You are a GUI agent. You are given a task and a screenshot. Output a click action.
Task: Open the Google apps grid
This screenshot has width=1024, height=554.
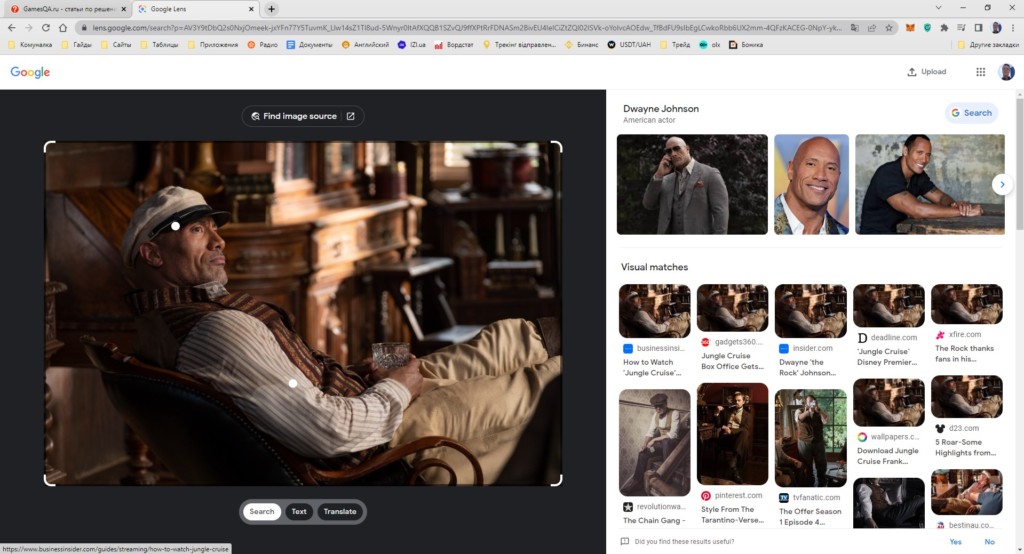coord(980,72)
